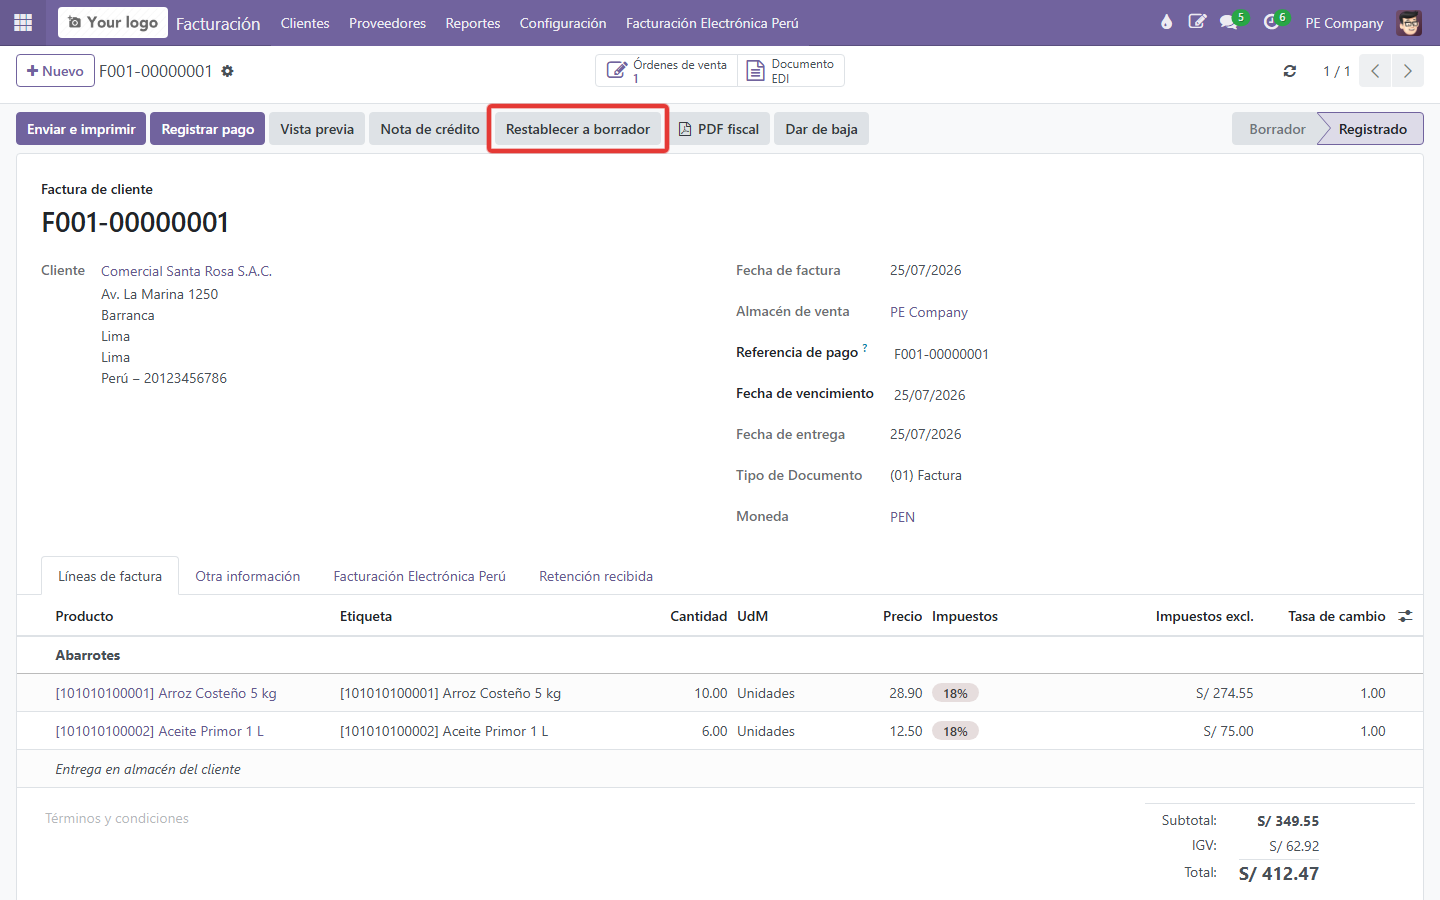Open the Configuración menu
The height and width of the screenshot is (900, 1440).
coord(563,23)
